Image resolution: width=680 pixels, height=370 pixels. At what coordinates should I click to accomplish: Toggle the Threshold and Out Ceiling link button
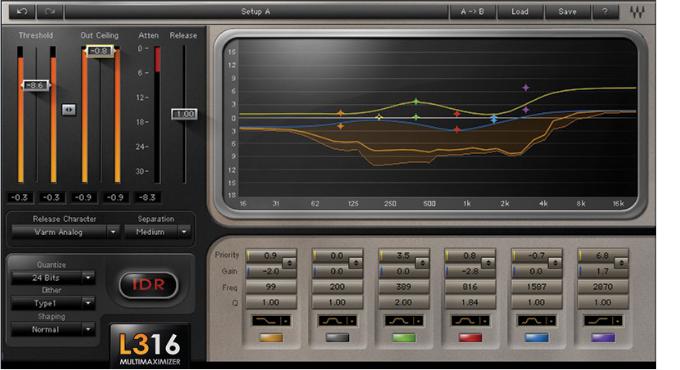69,109
